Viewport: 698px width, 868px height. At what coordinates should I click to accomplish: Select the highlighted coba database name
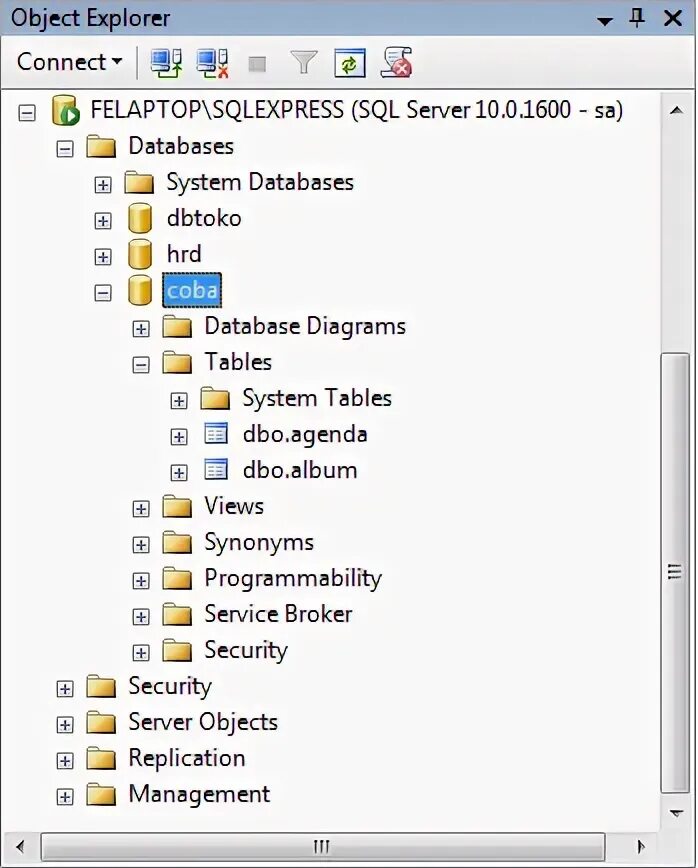click(192, 290)
